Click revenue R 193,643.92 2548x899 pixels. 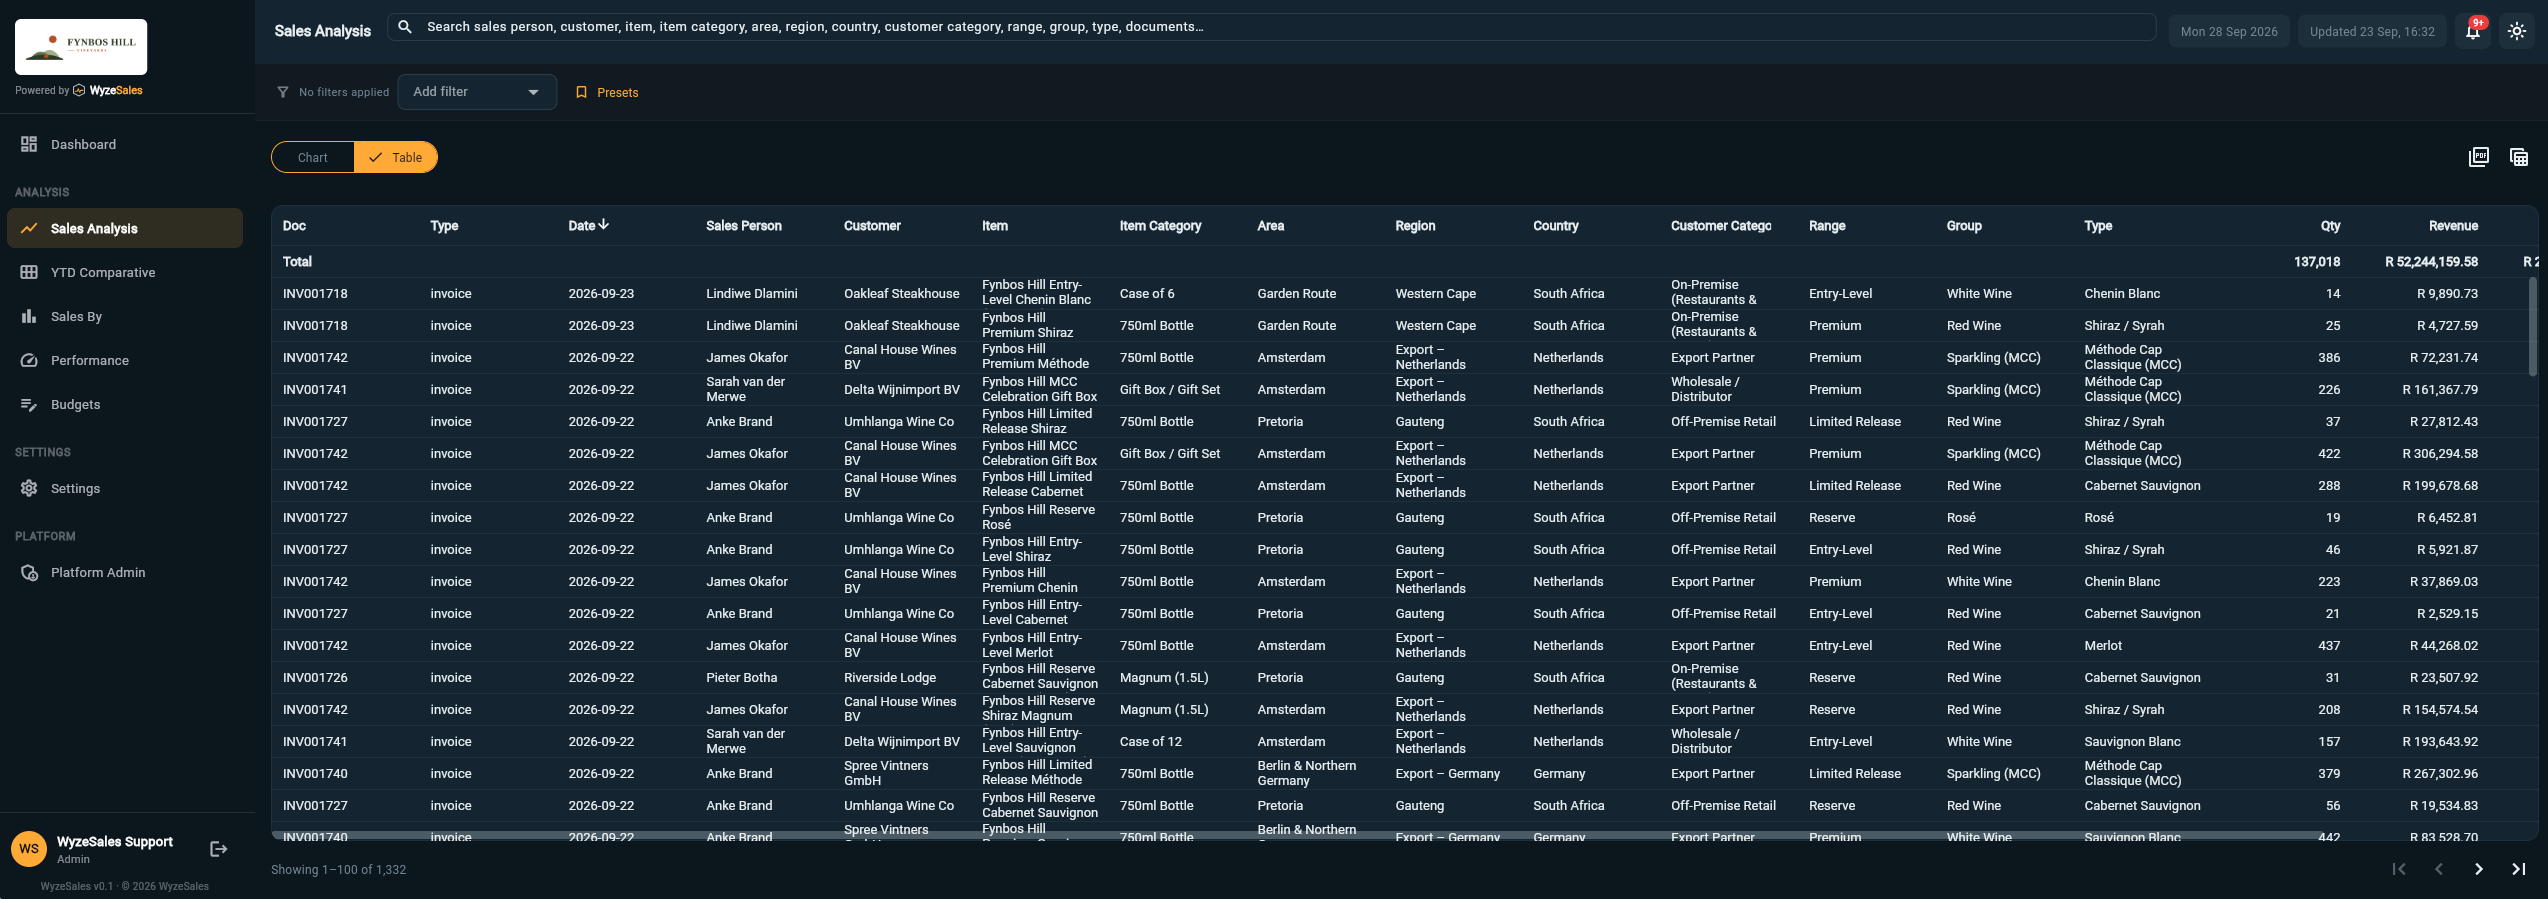tap(2440, 742)
